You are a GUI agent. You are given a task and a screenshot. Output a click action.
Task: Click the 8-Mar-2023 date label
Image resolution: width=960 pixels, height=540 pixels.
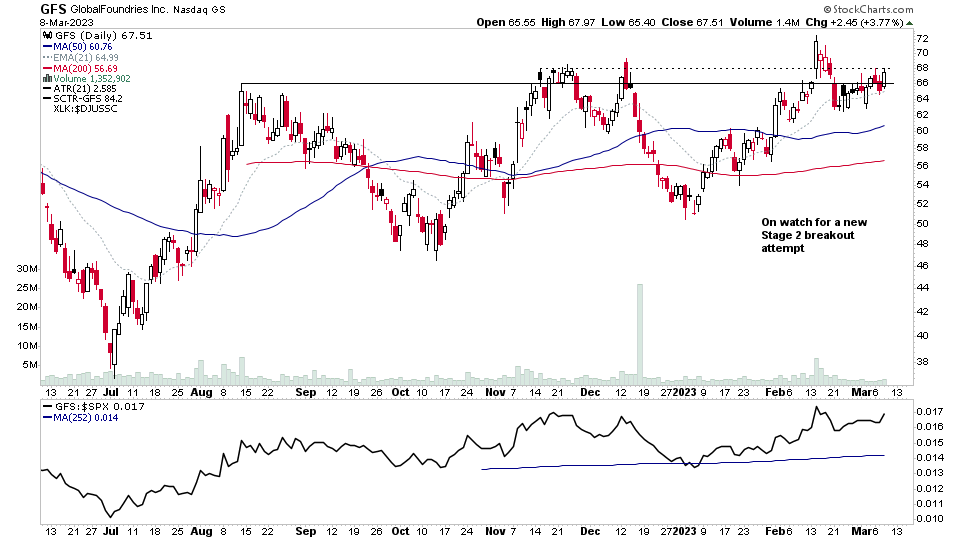(67, 23)
